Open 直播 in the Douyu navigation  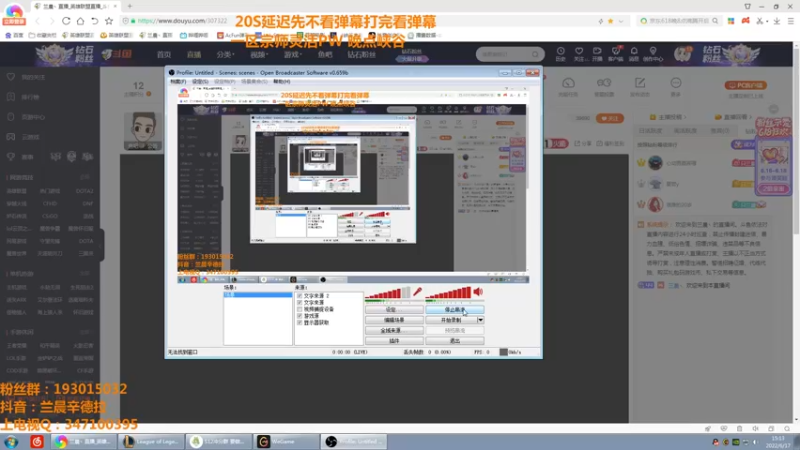pos(194,55)
